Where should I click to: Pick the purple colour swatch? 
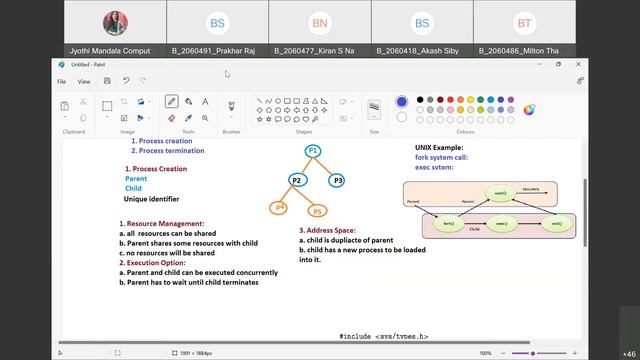coord(511,100)
